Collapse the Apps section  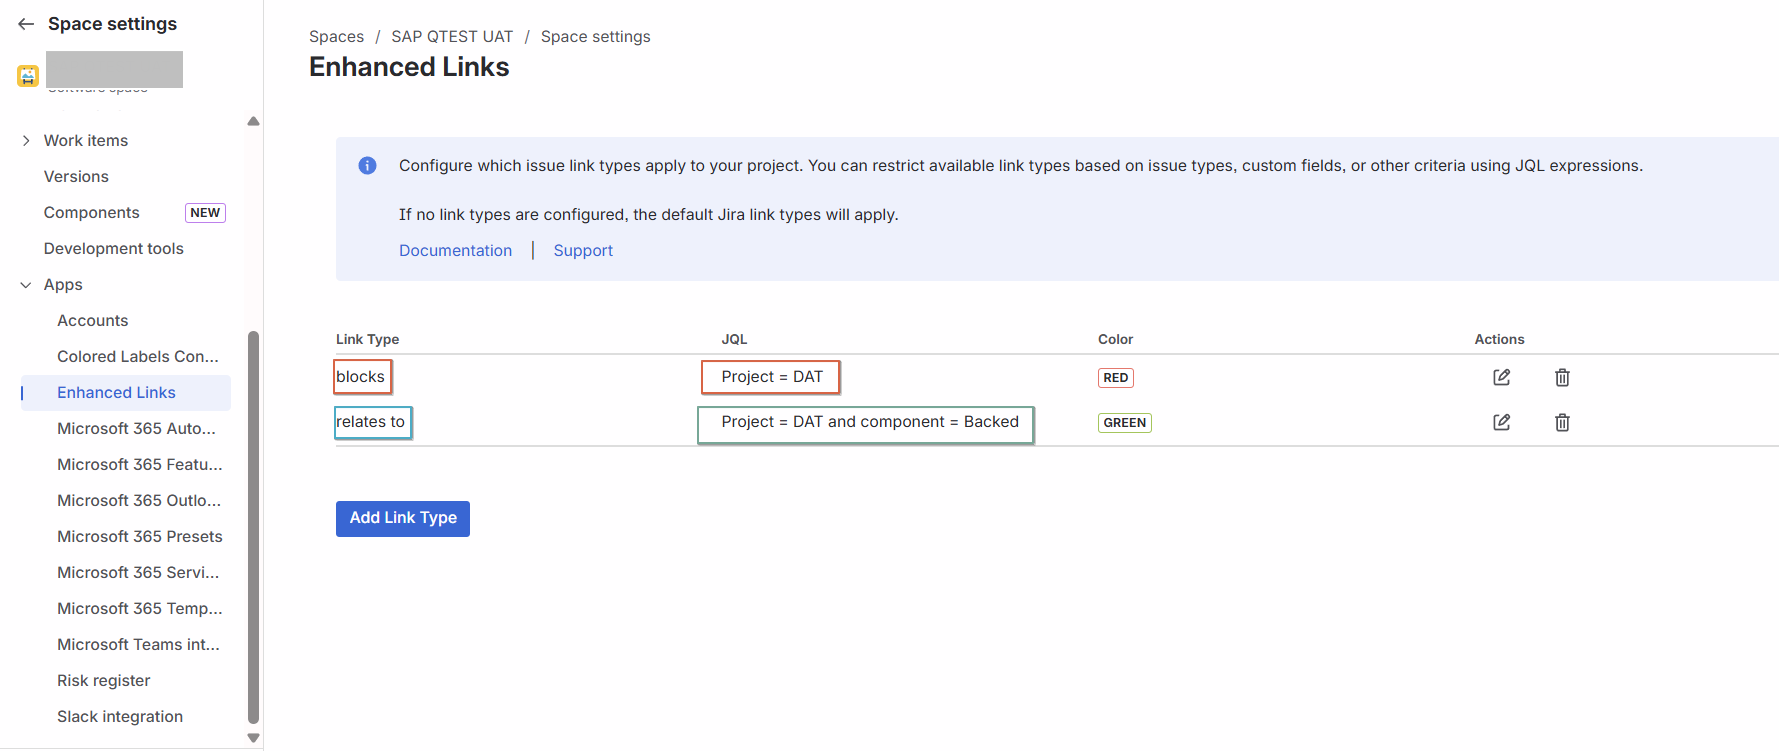[26, 285]
